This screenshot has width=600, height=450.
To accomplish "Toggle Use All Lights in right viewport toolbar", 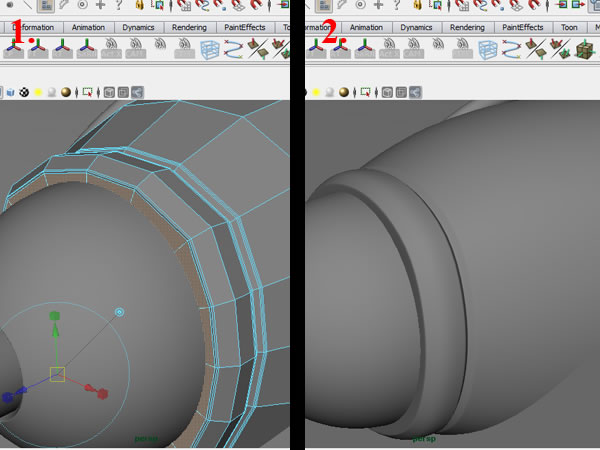I will [x=316, y=92].
